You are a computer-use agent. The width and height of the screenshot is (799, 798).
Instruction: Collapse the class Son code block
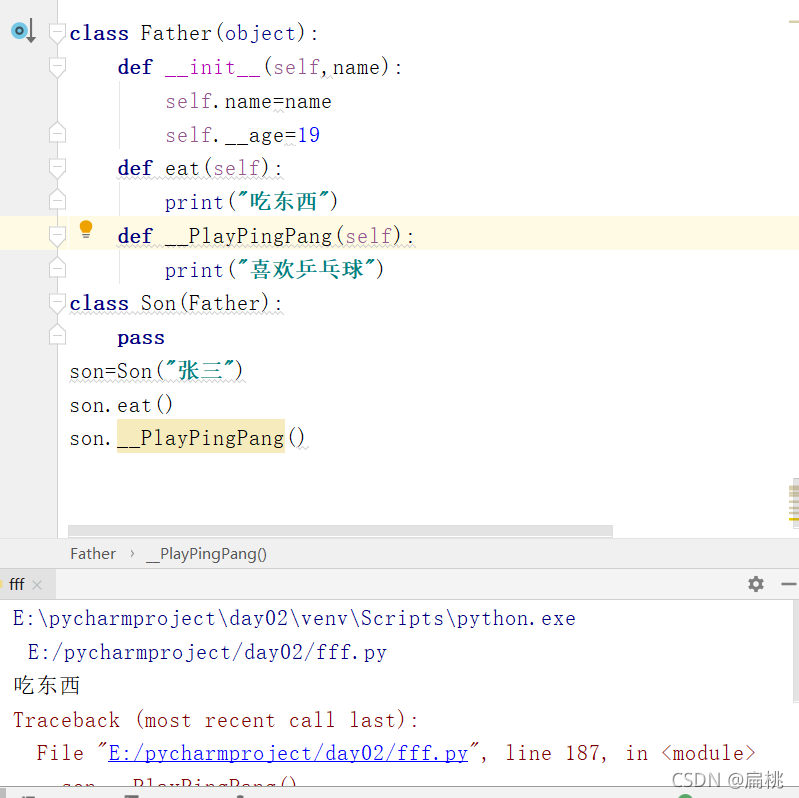click(57, 303)
